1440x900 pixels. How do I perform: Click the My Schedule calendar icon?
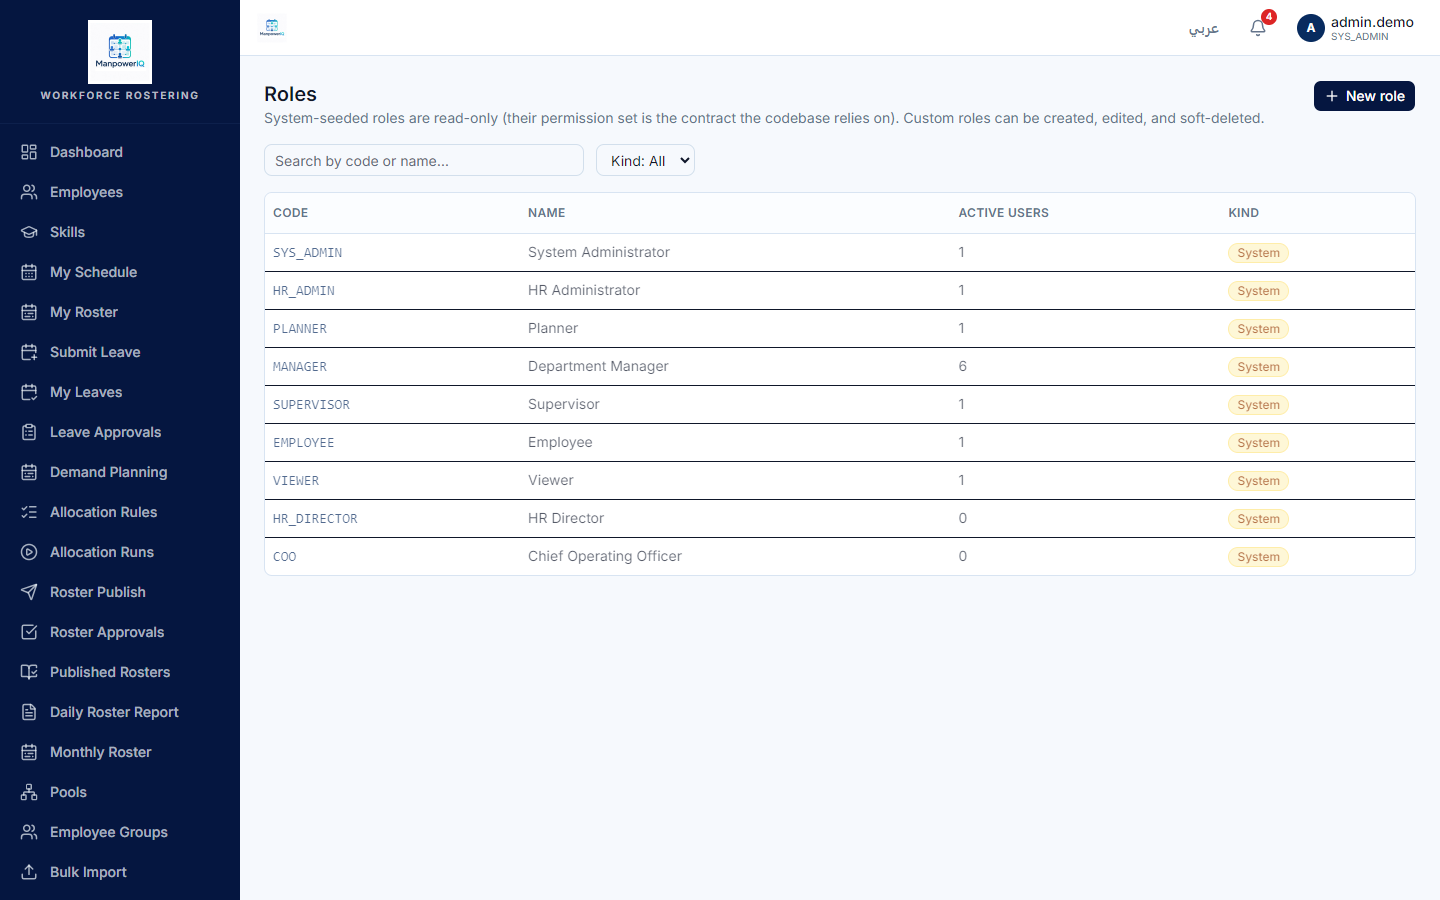pyautogui.click(x=29, y=272)
